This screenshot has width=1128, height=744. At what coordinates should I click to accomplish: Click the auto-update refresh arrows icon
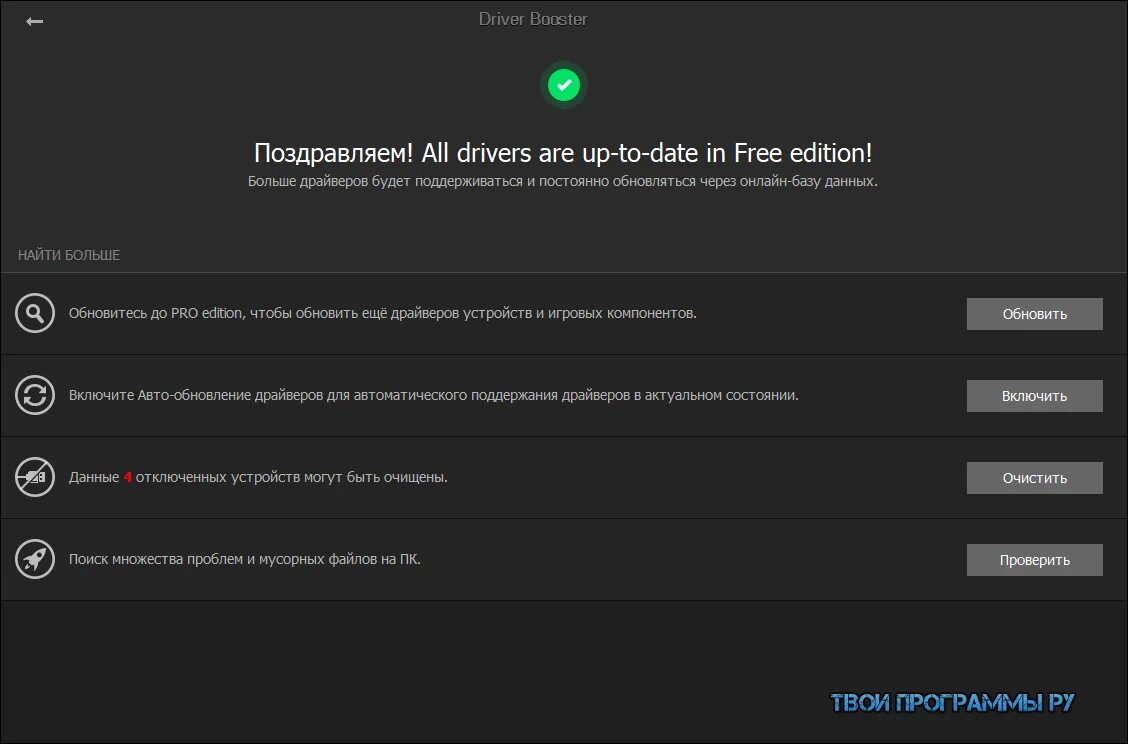pos(35,395)
